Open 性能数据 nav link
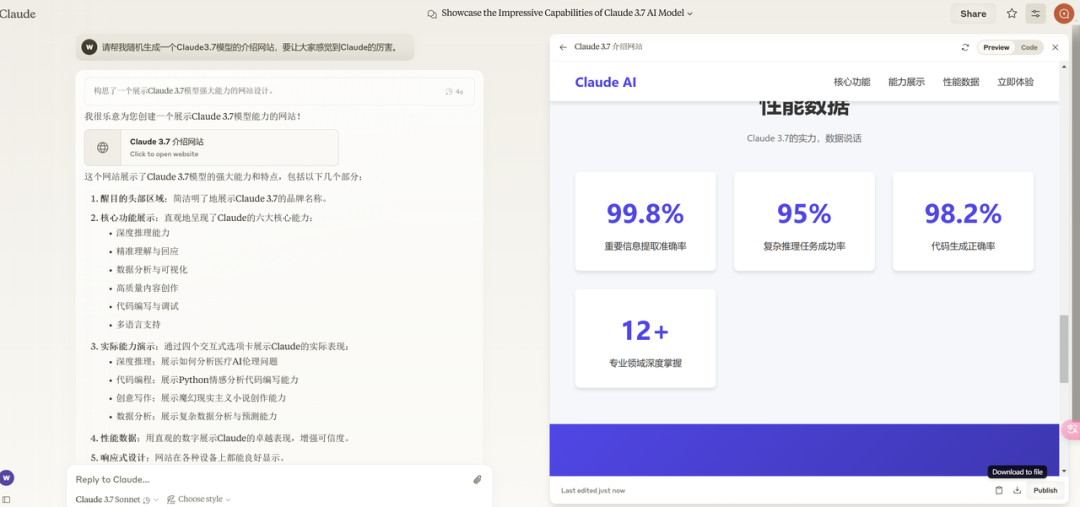This screenshot has width=1080, height=507. click(961, 82)
